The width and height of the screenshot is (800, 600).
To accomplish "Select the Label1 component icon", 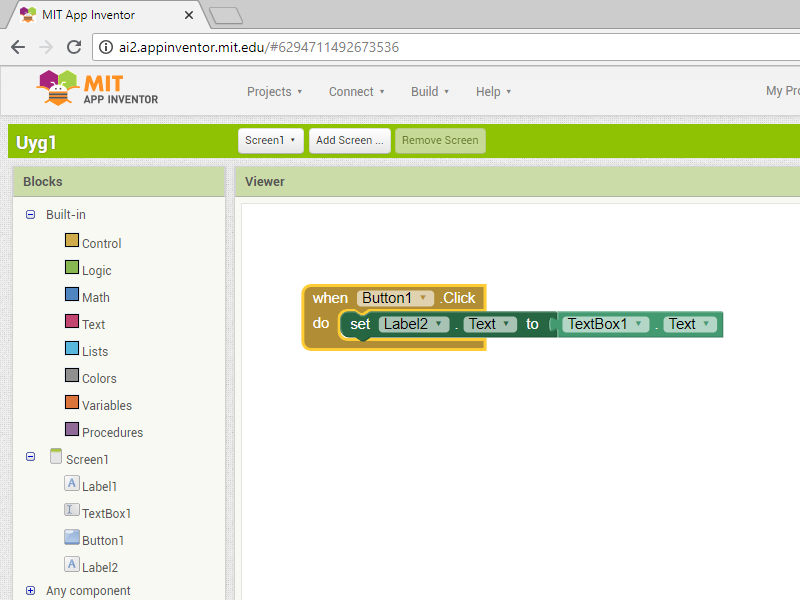I will coord(72,484).
